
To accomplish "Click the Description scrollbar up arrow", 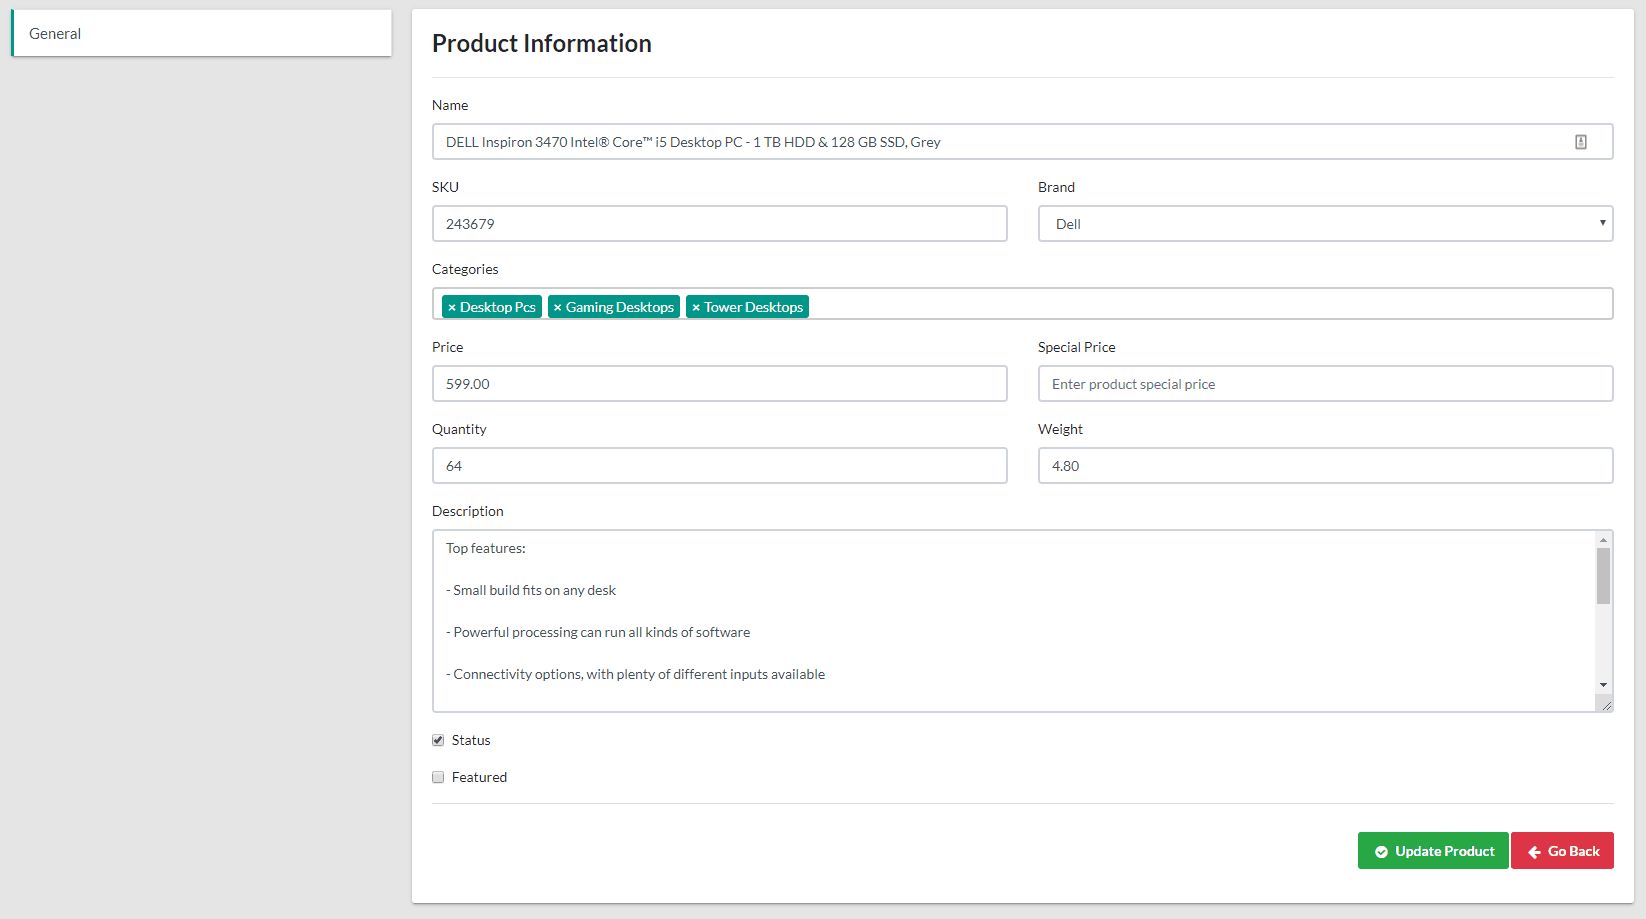I will [1603, 540].
